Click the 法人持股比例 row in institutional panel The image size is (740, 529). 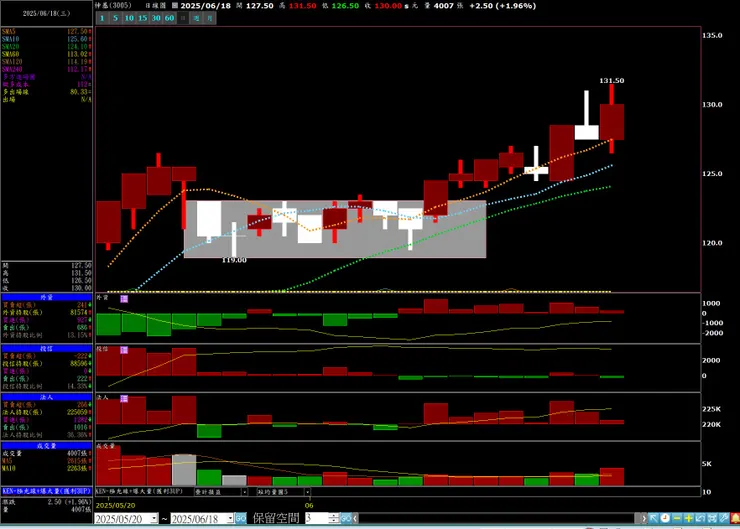(46, 435)
